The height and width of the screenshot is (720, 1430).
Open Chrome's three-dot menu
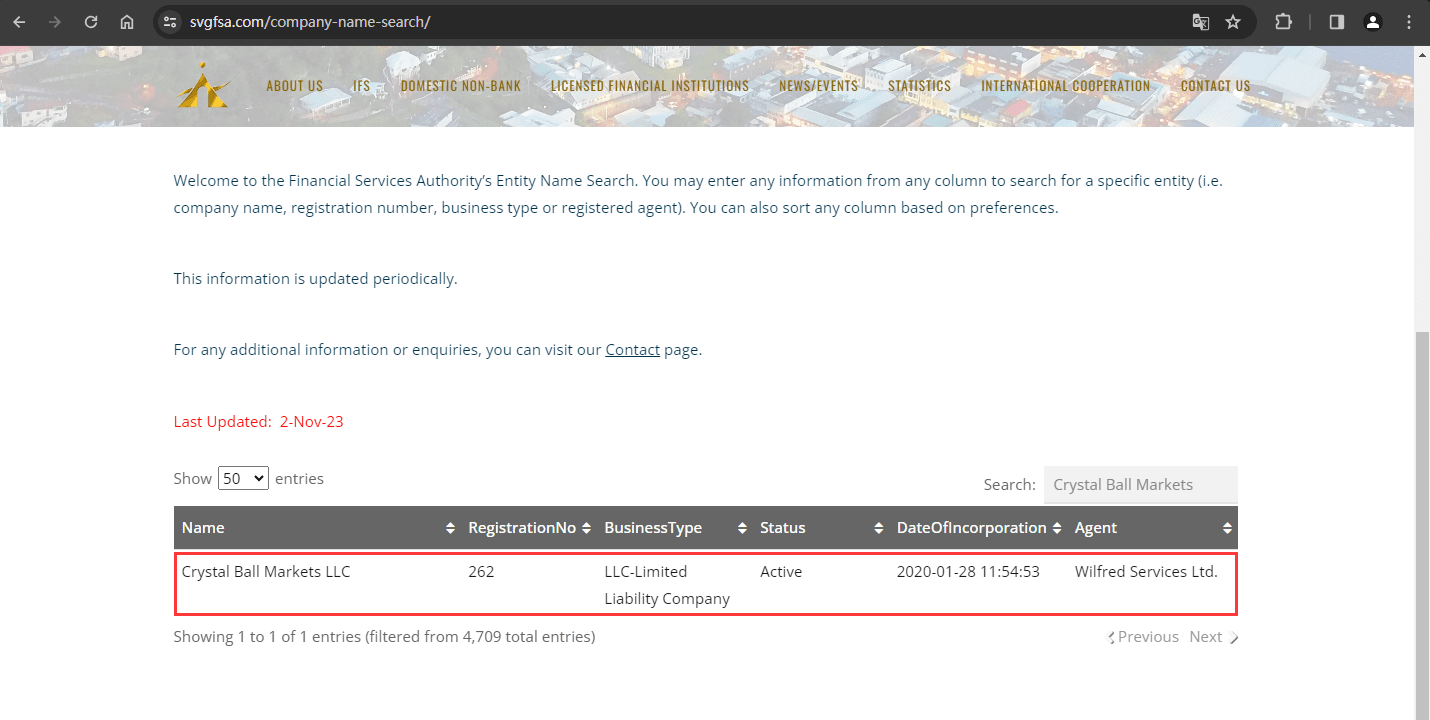(1408, 22)
